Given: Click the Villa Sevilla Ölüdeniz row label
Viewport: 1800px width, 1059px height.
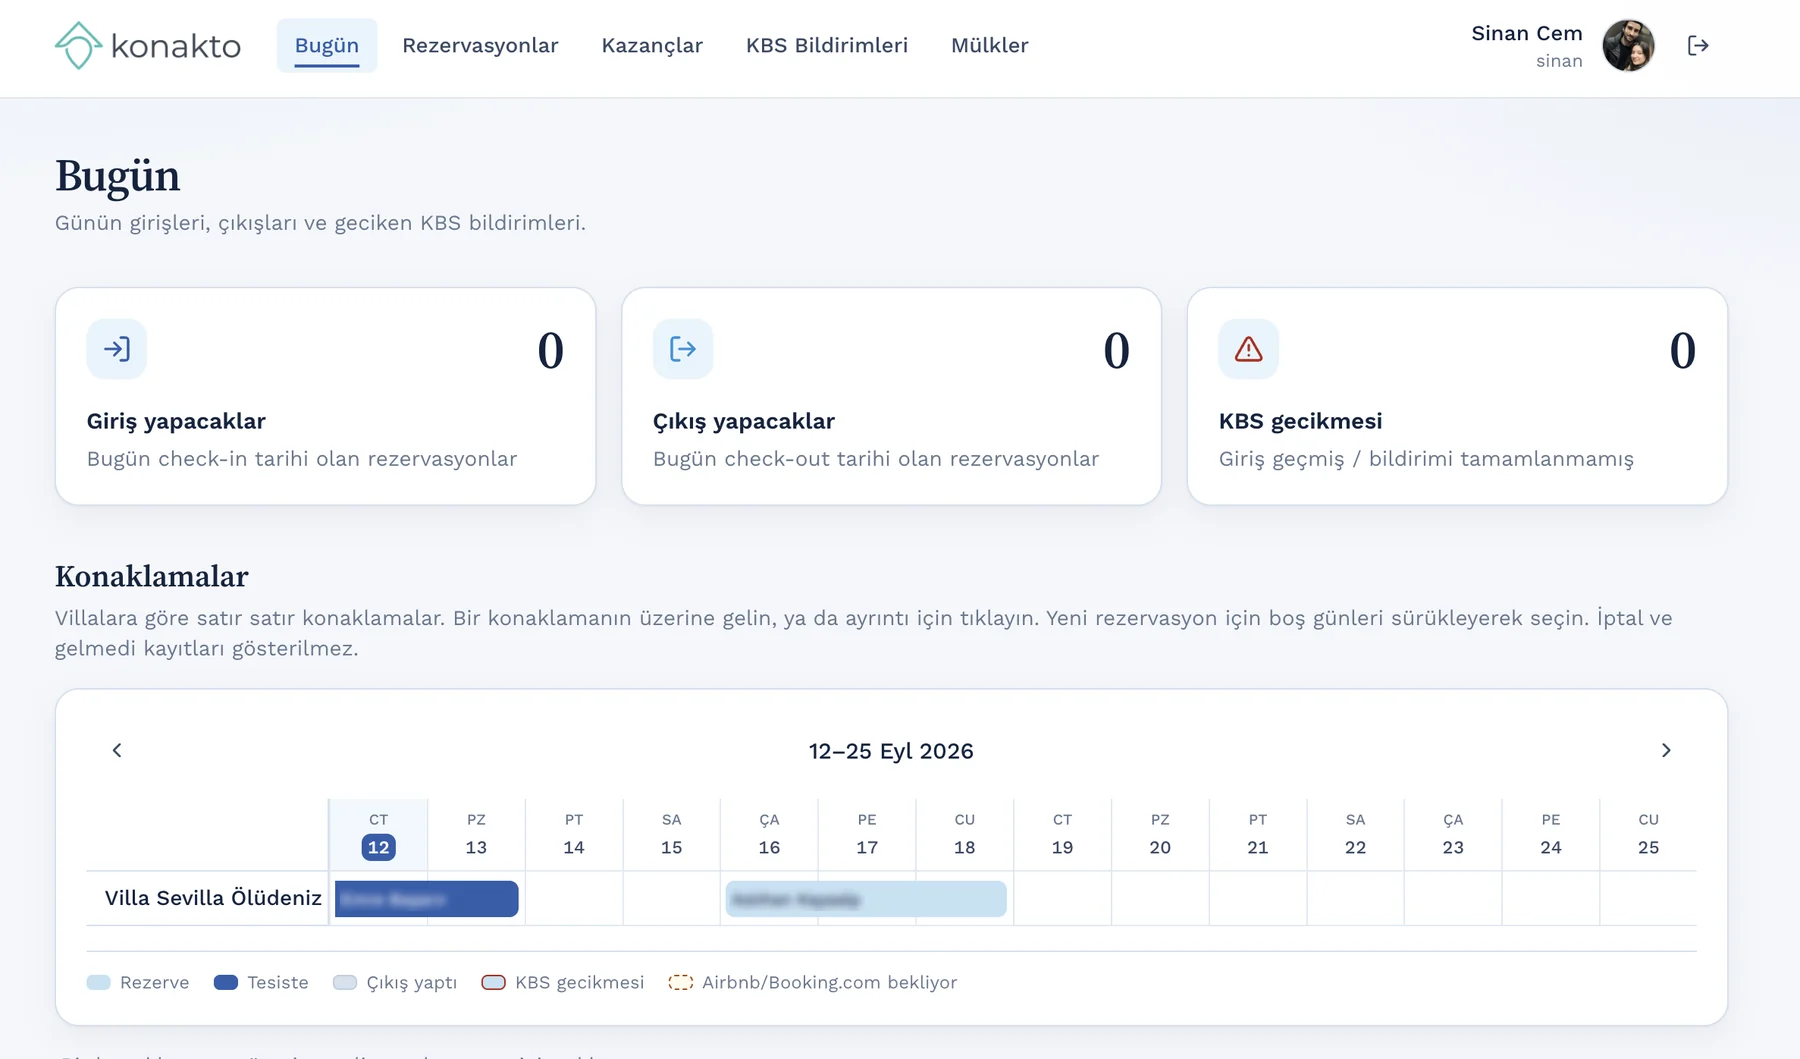Looking at the screenshot, I should point(213,898).
